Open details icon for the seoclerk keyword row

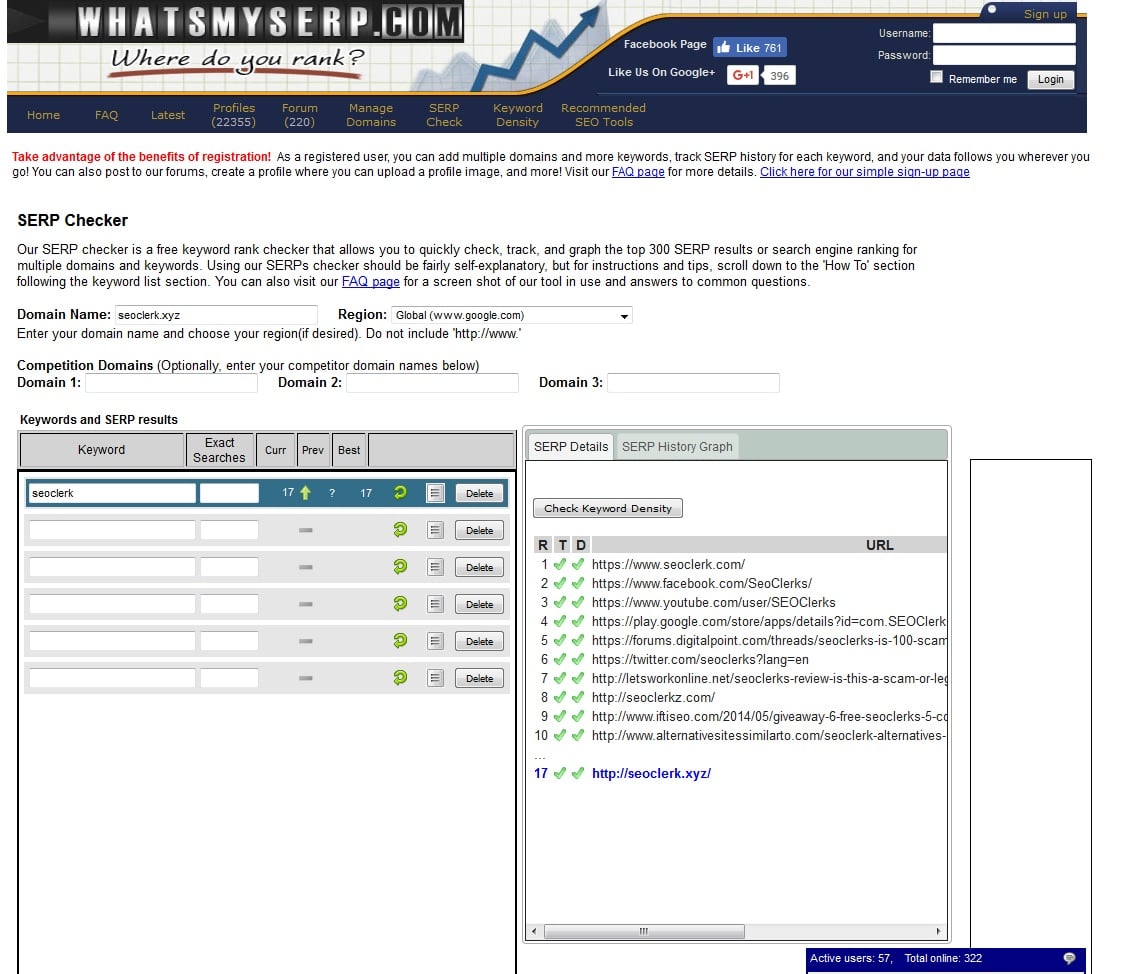tap(435, 493)
